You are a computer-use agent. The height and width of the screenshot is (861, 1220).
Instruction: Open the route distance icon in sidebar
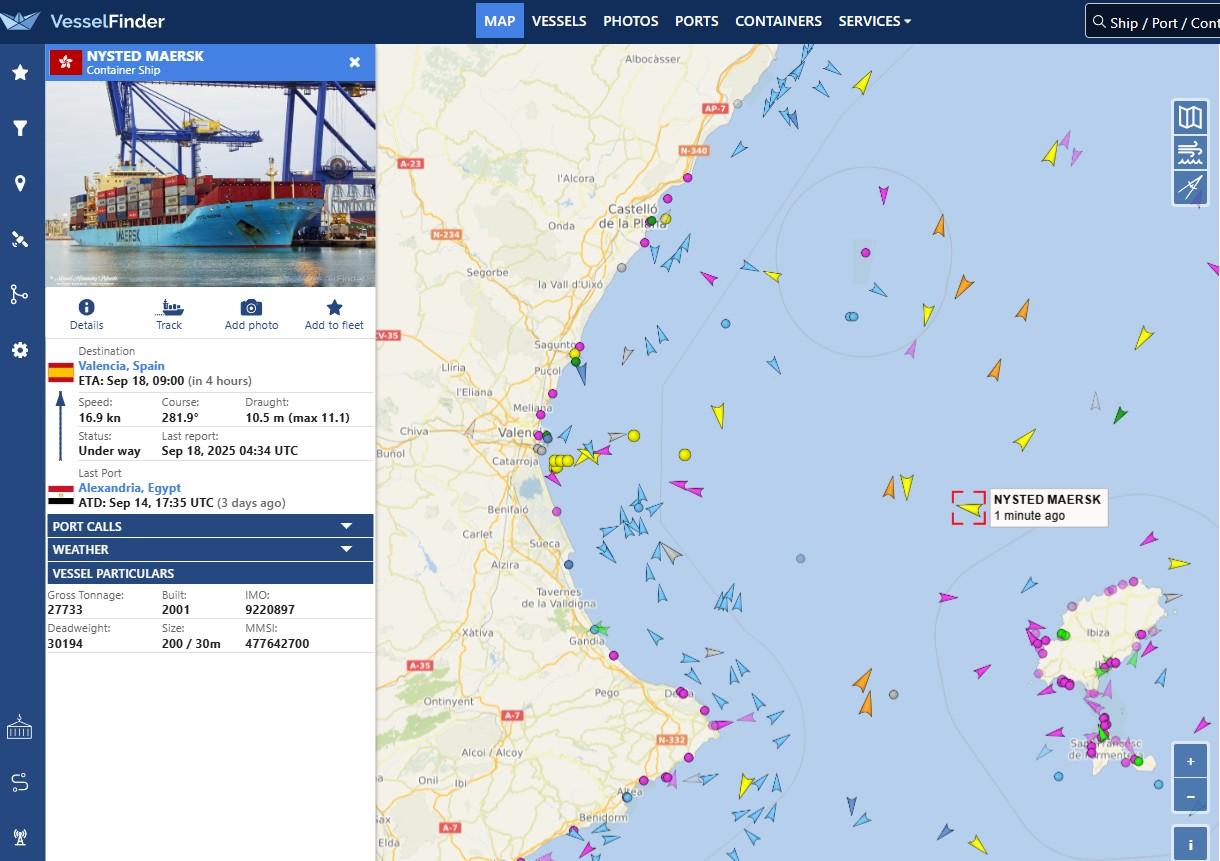pos(19,782)
